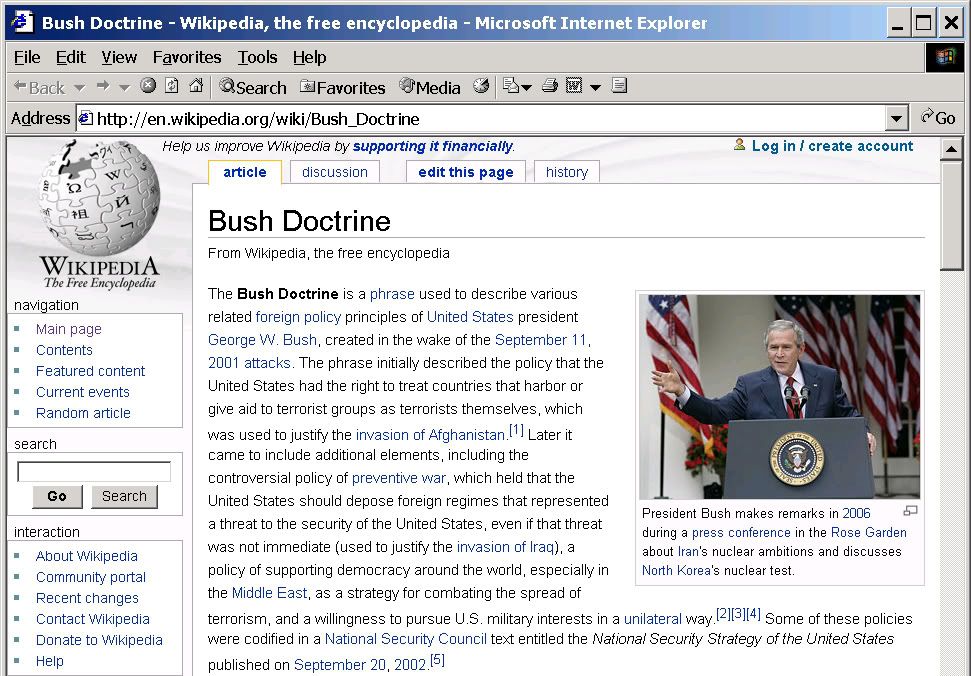Click the Windows flag throbber logo
This screenshot has height=676, width=971.
point(945,58)
